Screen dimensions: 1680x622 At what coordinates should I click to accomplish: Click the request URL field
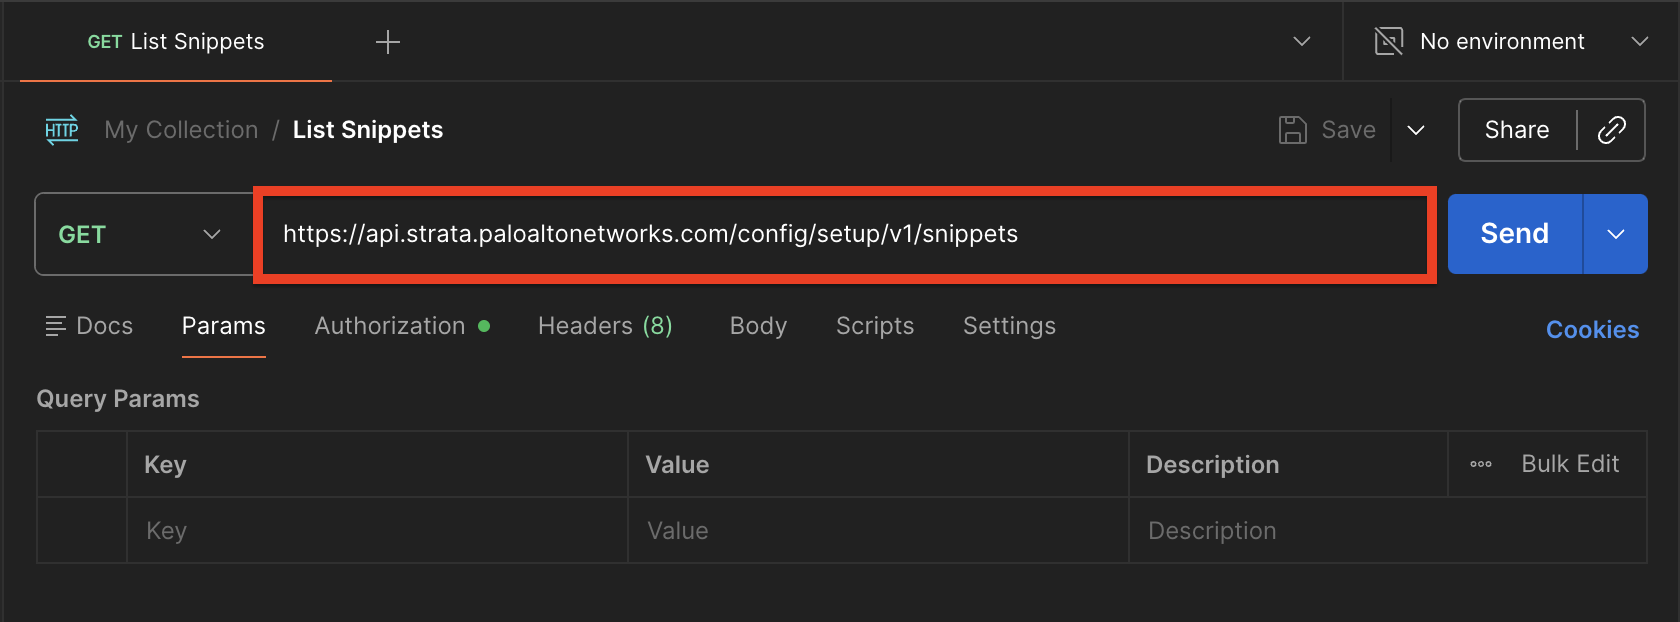[x=845, y=234]
